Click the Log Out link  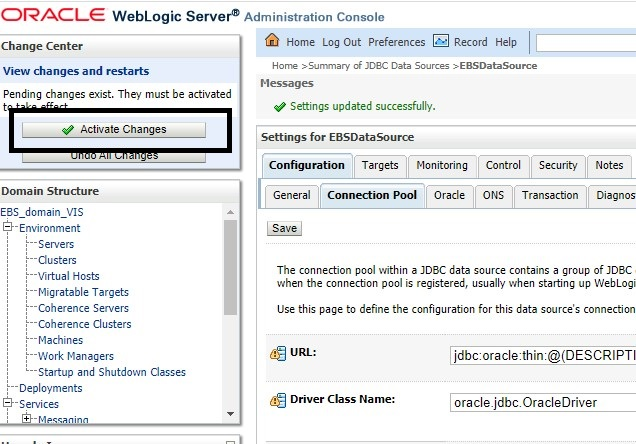coord(341,42)
